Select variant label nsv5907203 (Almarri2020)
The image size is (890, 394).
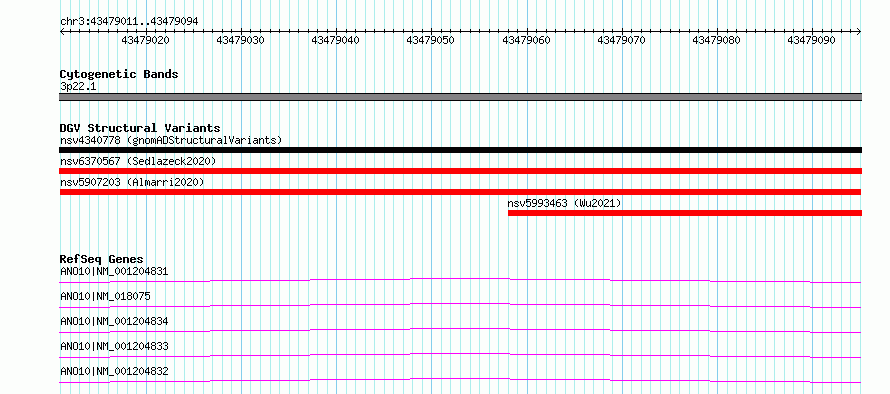132,182
